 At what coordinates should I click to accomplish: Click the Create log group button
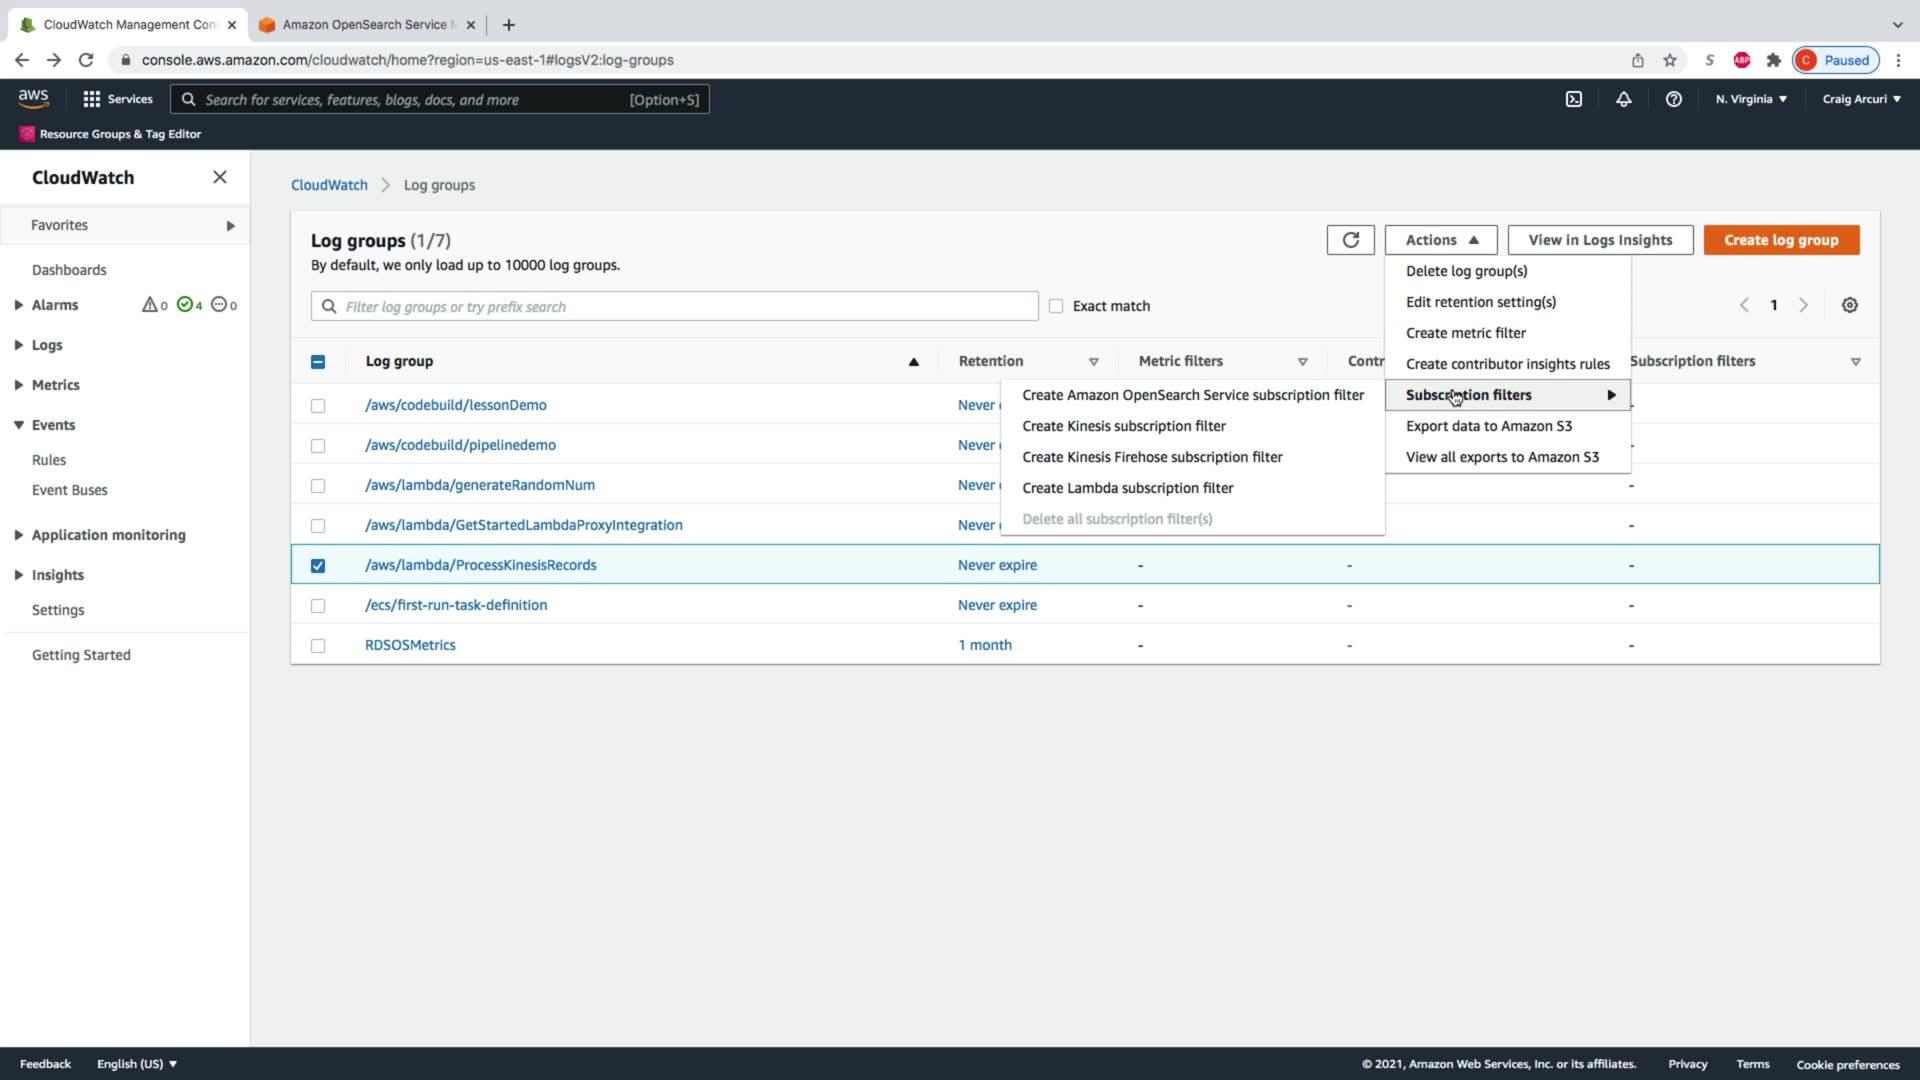click(x=1780, y=240)
